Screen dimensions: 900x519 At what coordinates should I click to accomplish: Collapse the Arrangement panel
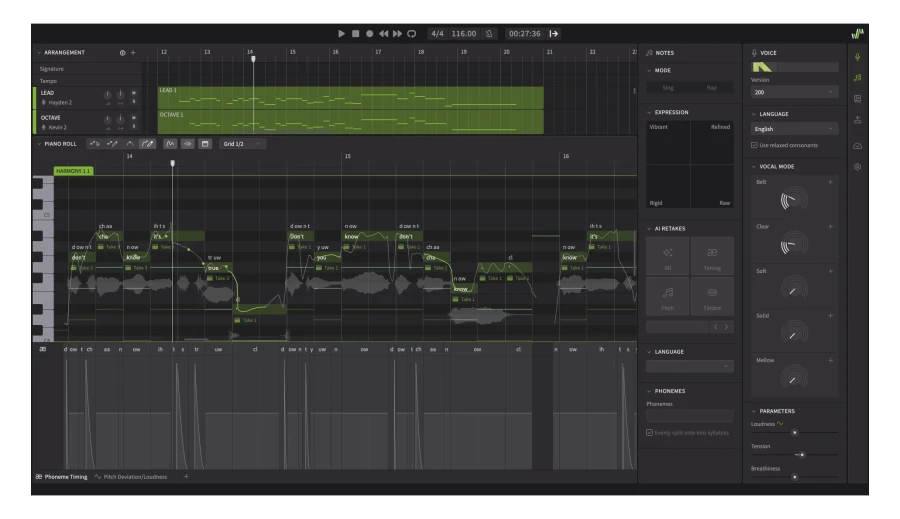[39, 53]
